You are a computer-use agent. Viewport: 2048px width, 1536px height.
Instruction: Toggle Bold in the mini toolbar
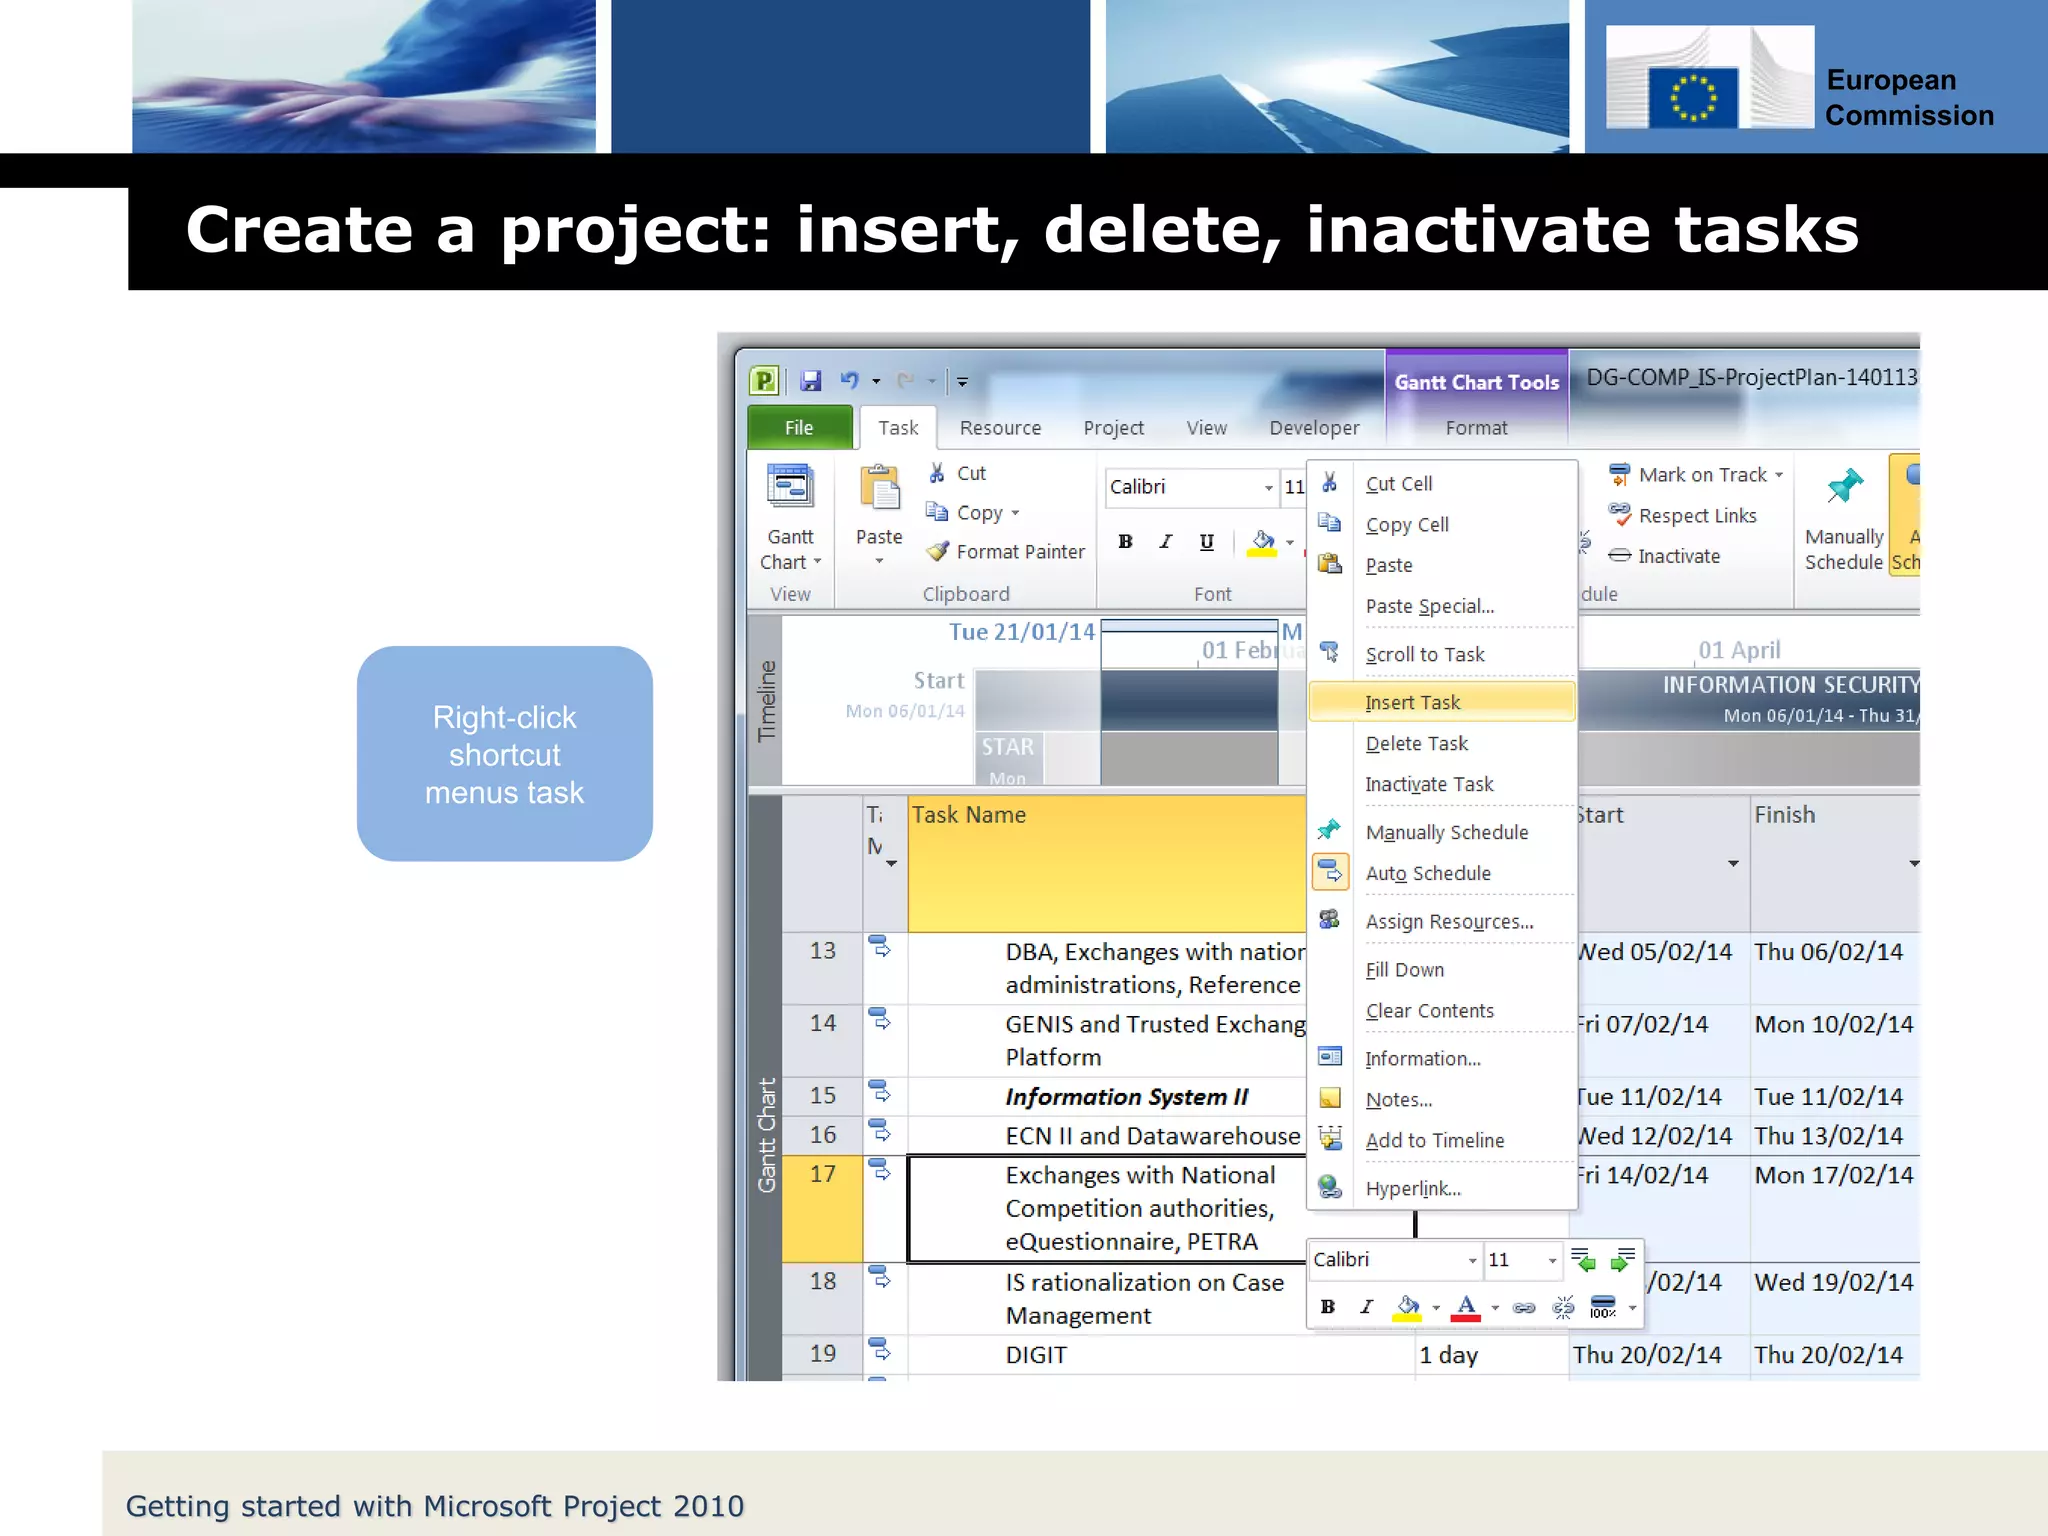tap(1327, 1306)
